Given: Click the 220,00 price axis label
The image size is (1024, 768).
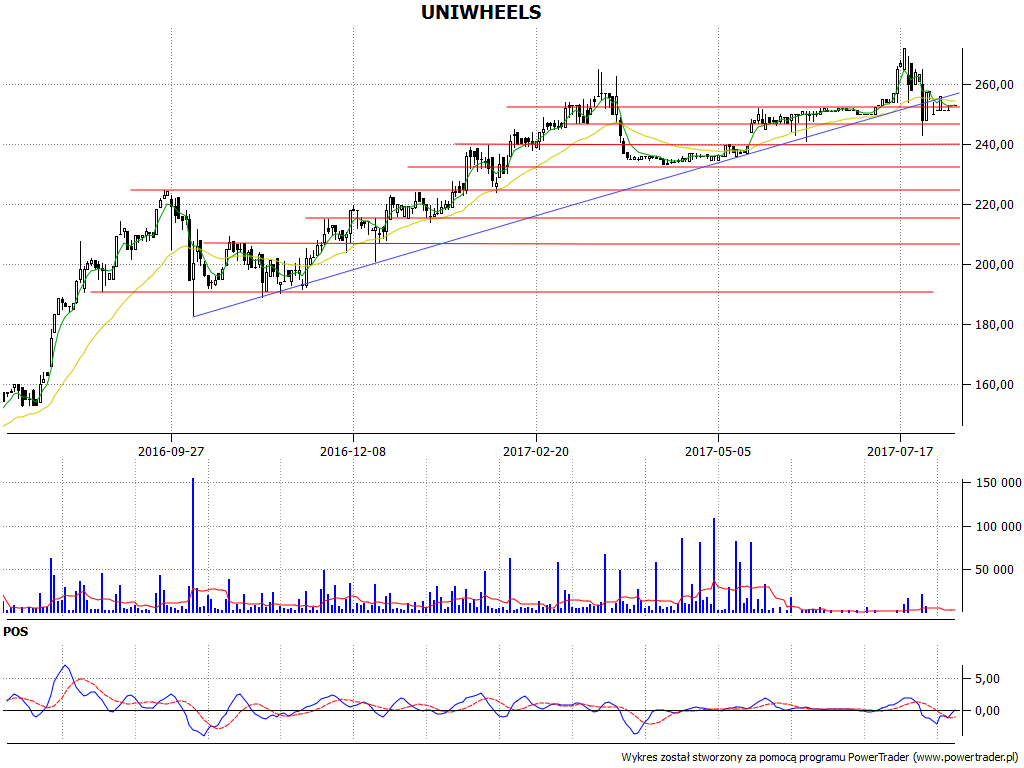Looking at the screenshot, I should click(995, 205).
